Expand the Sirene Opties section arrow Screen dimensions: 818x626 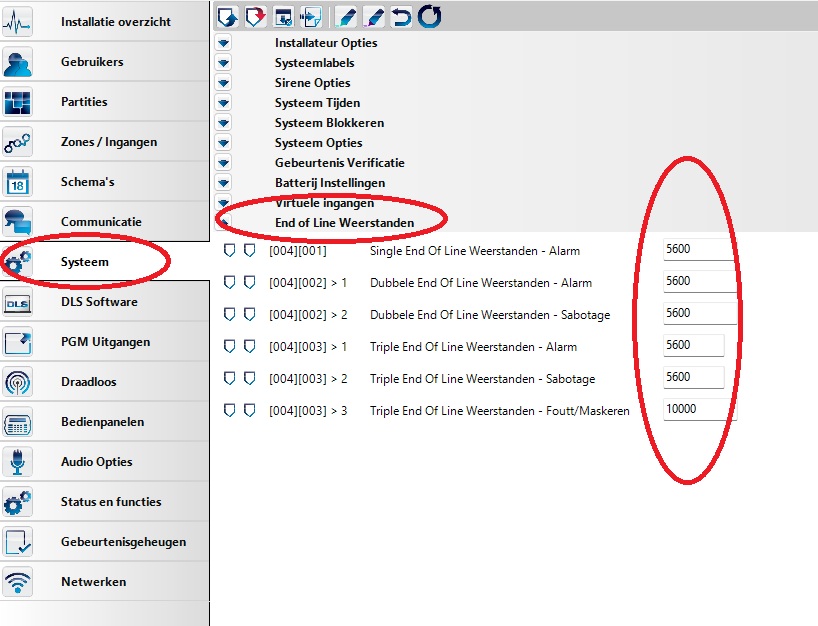[223, 83]
